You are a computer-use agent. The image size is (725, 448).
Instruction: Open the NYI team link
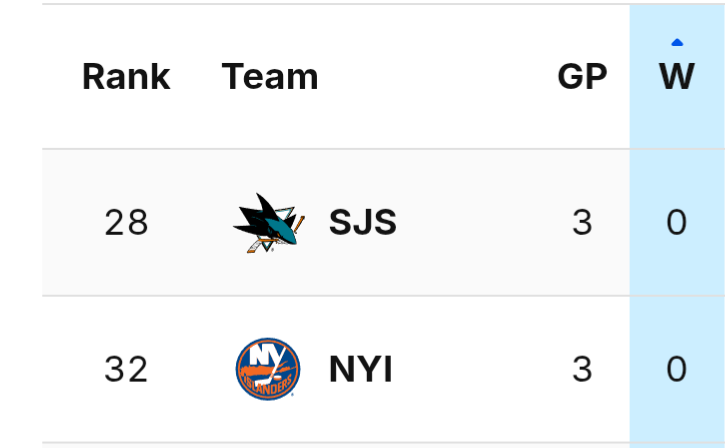360,371
